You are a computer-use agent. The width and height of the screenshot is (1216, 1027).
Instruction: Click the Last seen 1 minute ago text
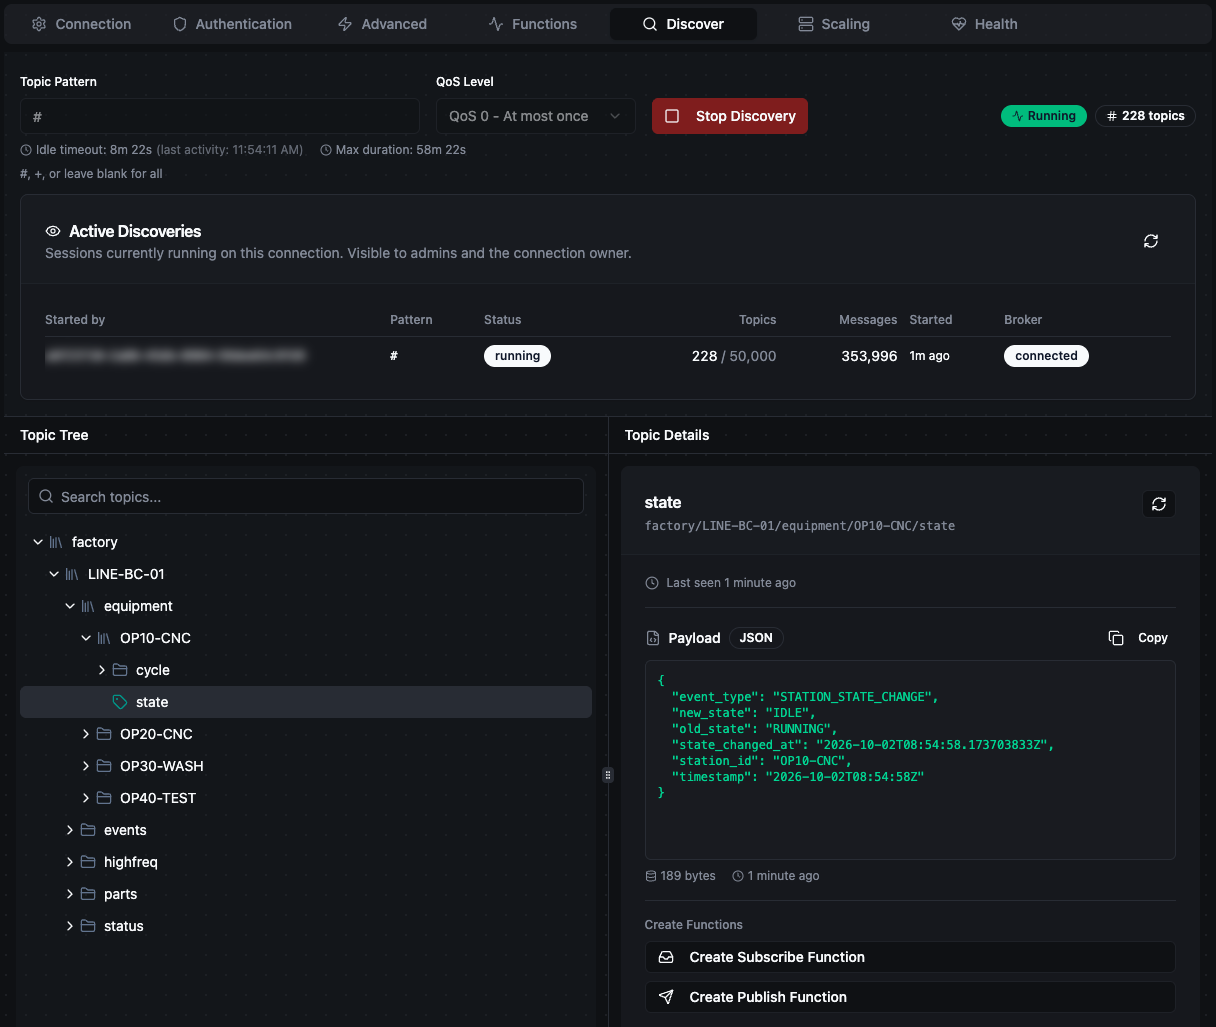[x=731, y=583]
